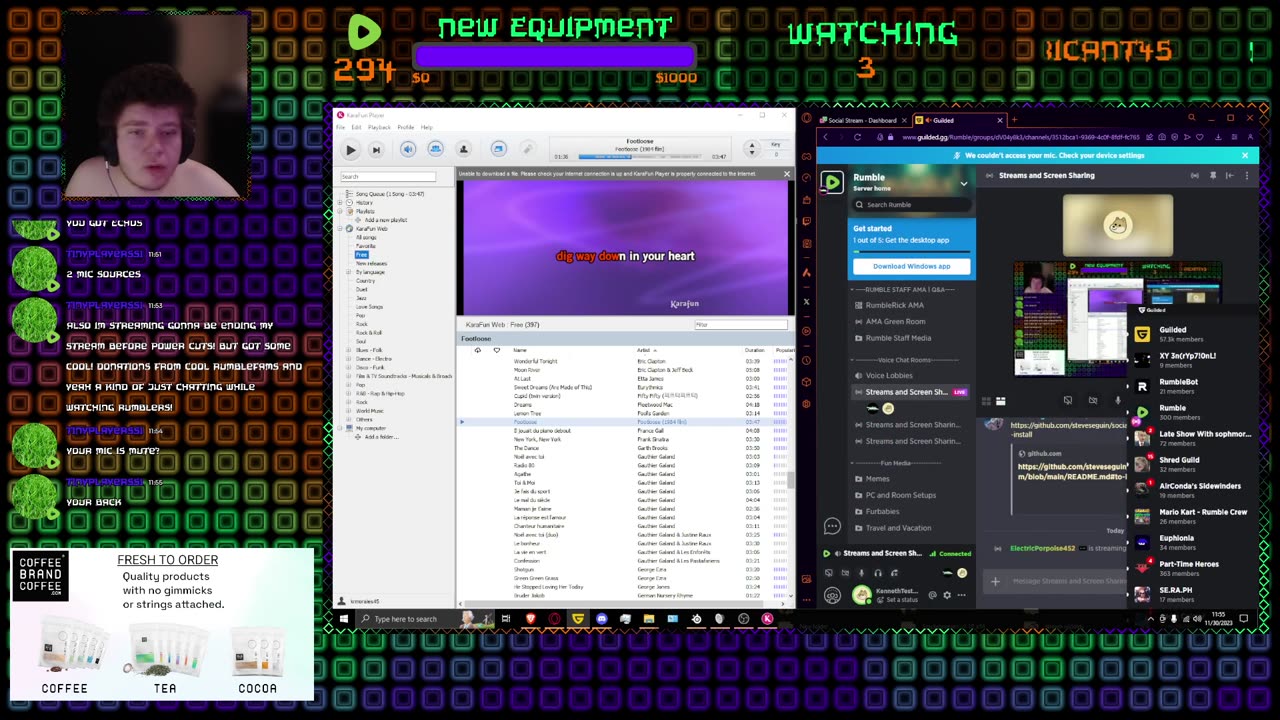Collapse the Playlists tree node
1280x720 pixels.
click(x=340, y=211)
